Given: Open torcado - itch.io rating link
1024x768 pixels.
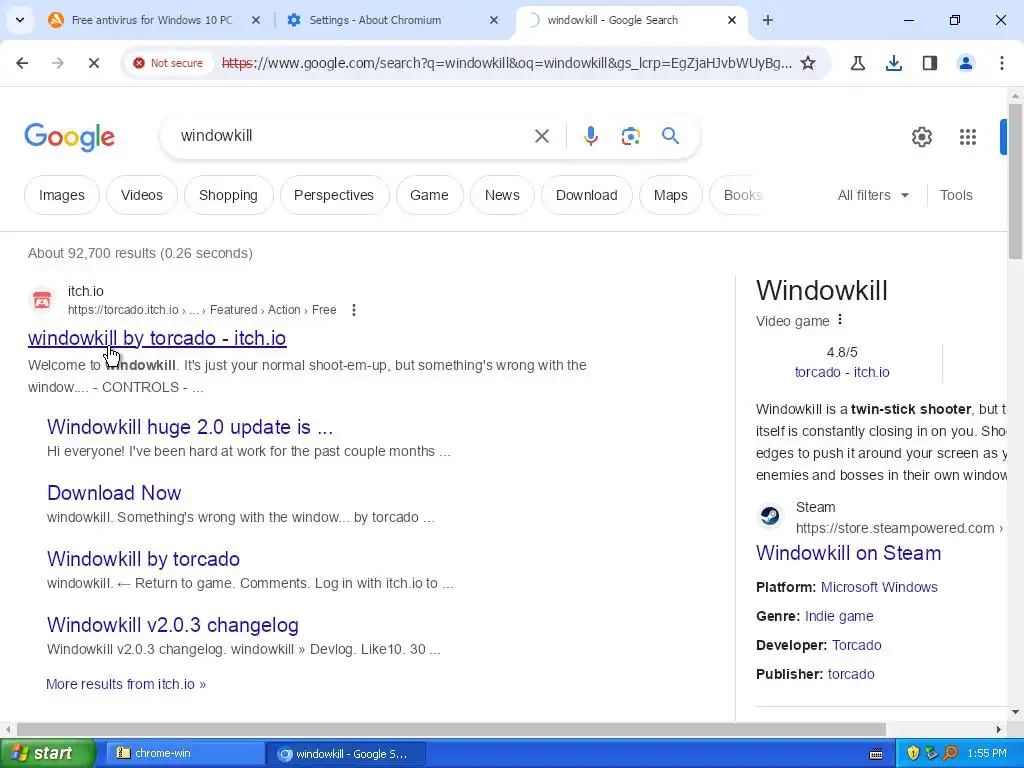Looking at the screenshot, I should 841,372.
